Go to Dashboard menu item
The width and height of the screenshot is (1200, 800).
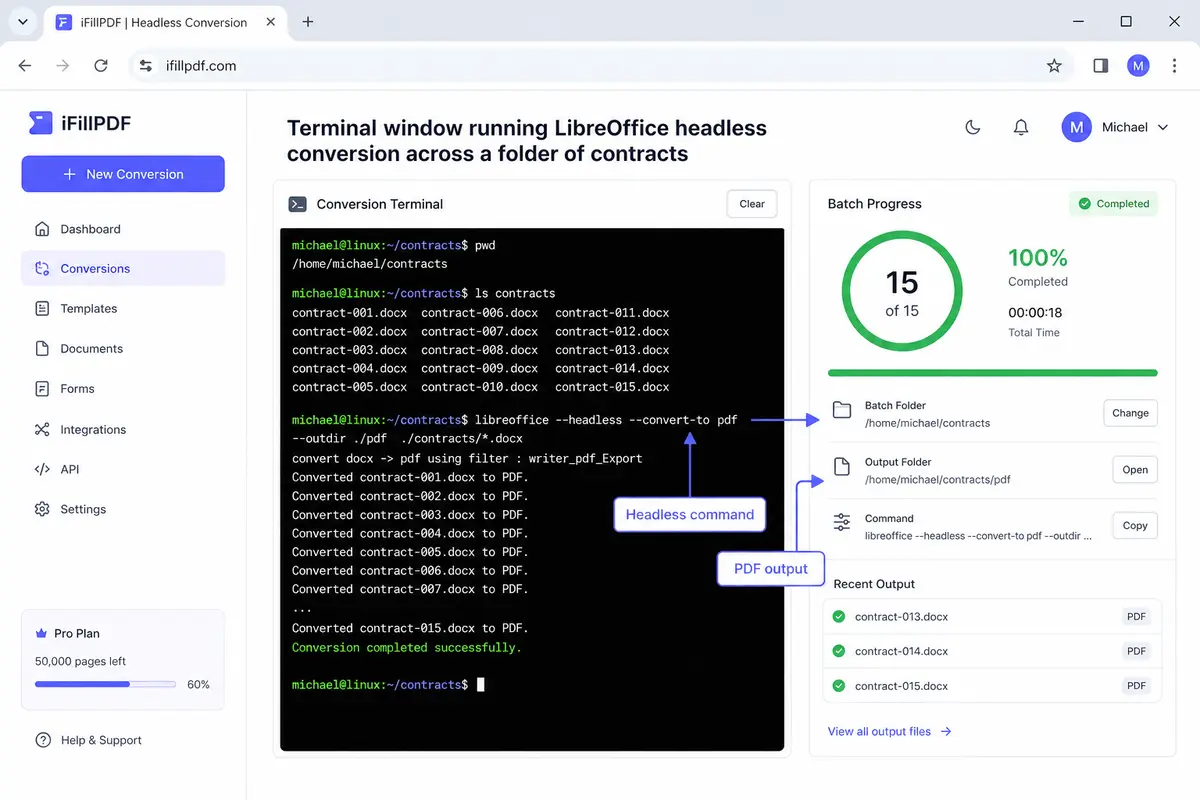coord(123,229)
